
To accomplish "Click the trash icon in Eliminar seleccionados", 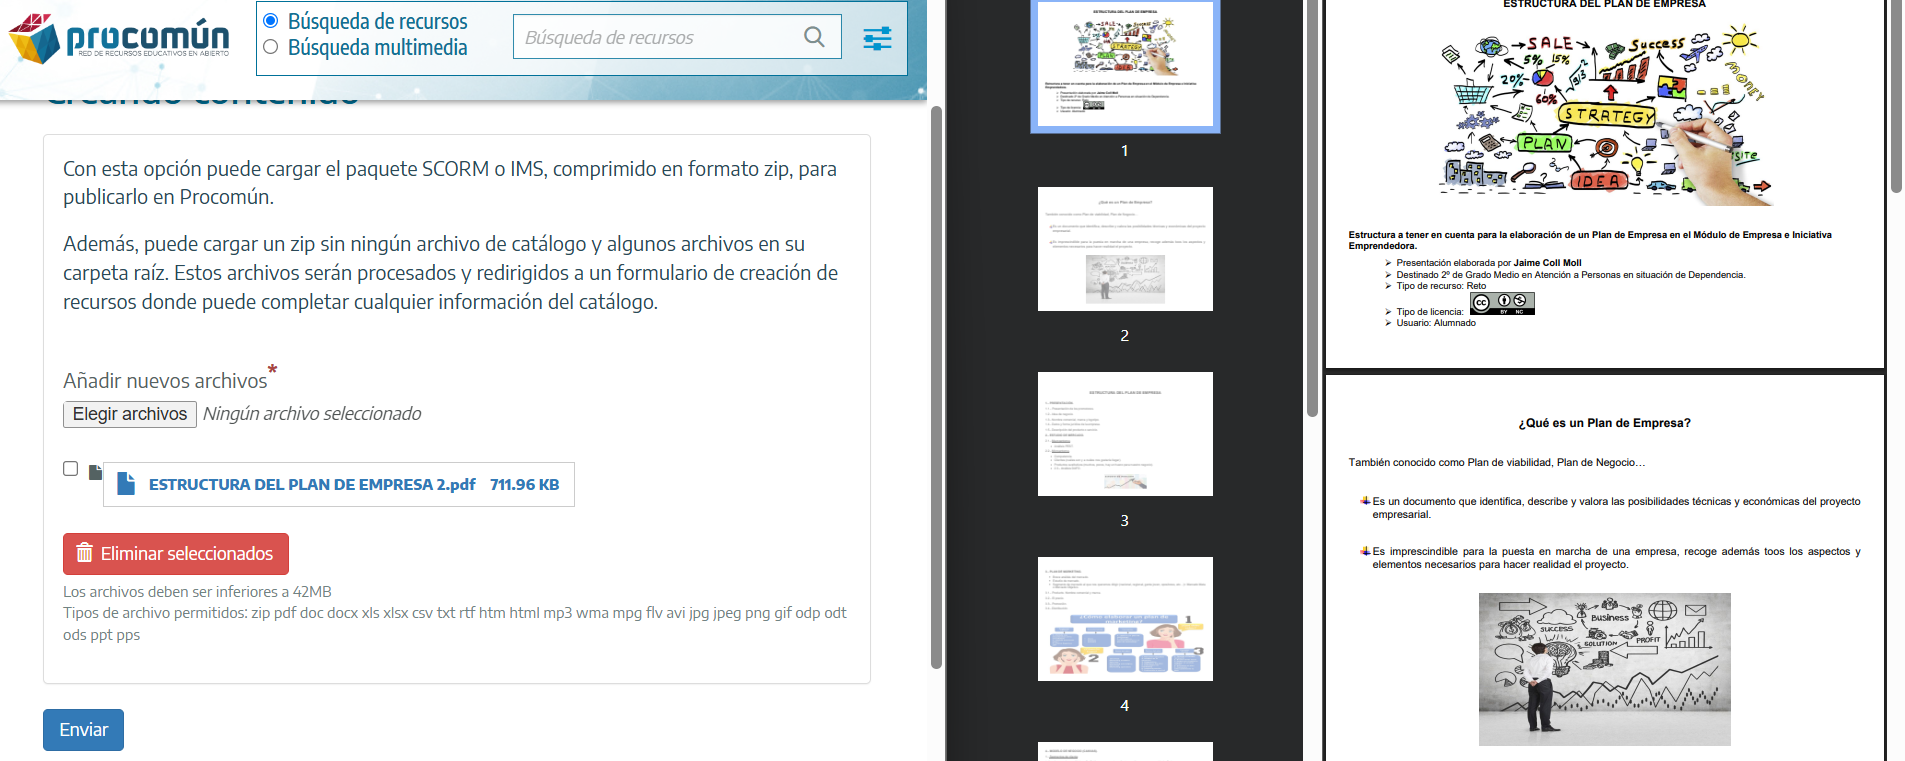I will (85, 553).
